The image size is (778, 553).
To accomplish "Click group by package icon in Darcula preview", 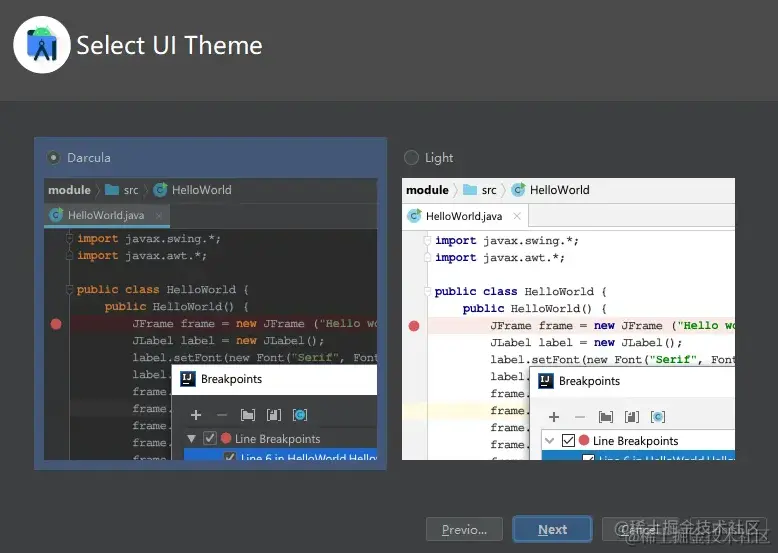I will [248, 415].
